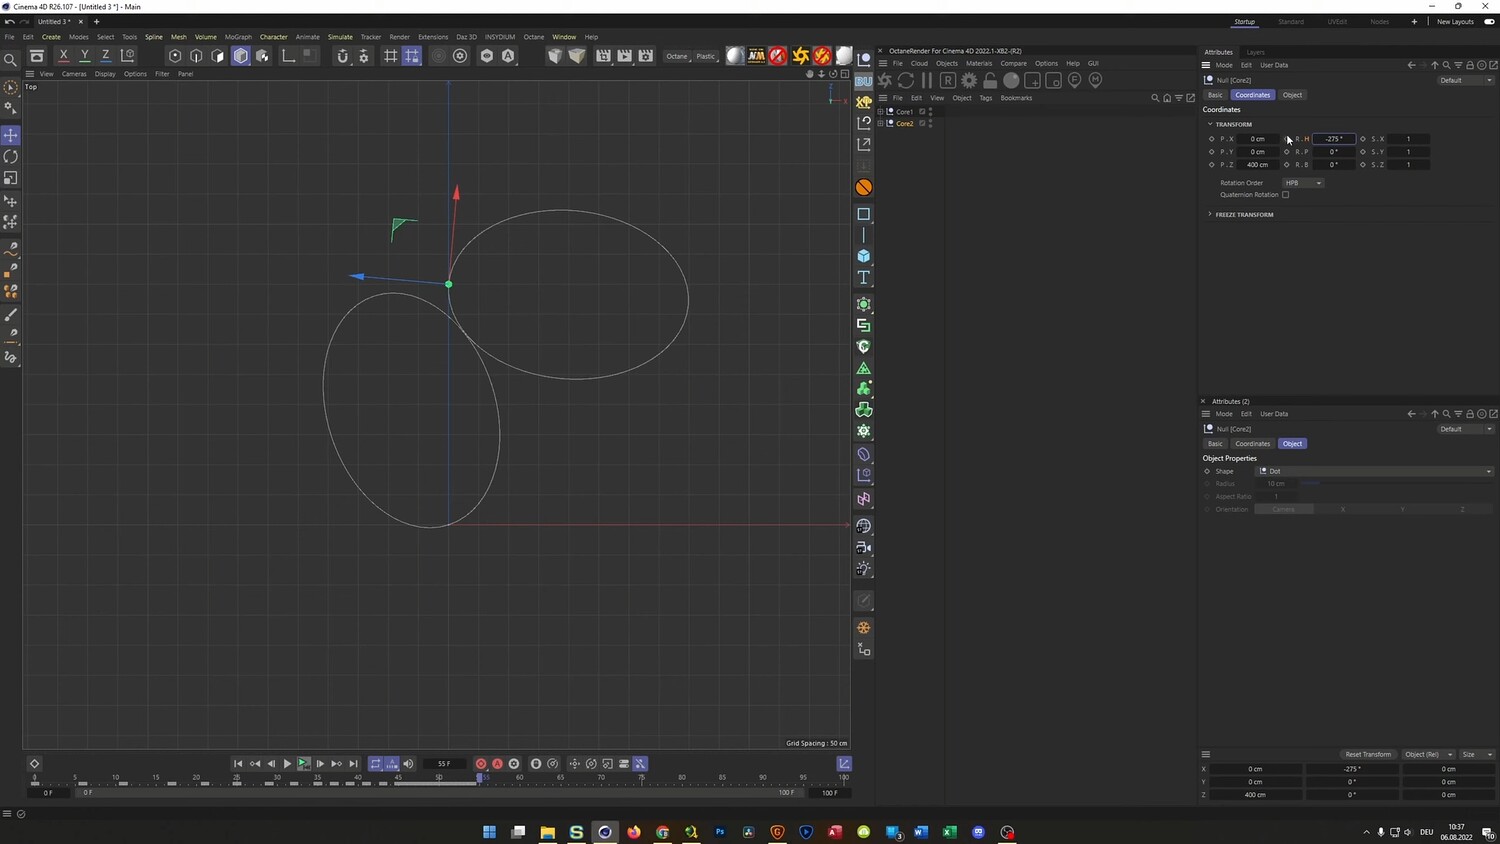
Task: Click the Octane material preset button
Action: [x=677, y=56]
